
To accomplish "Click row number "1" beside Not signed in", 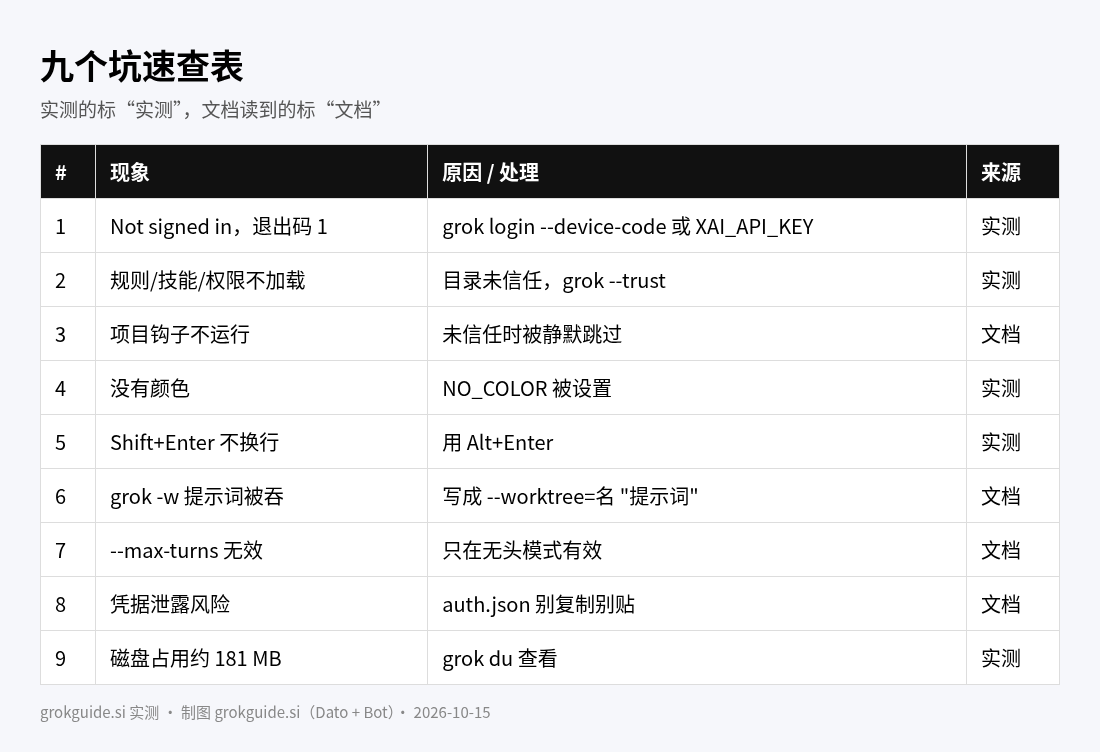I will [x=68, y=226].
